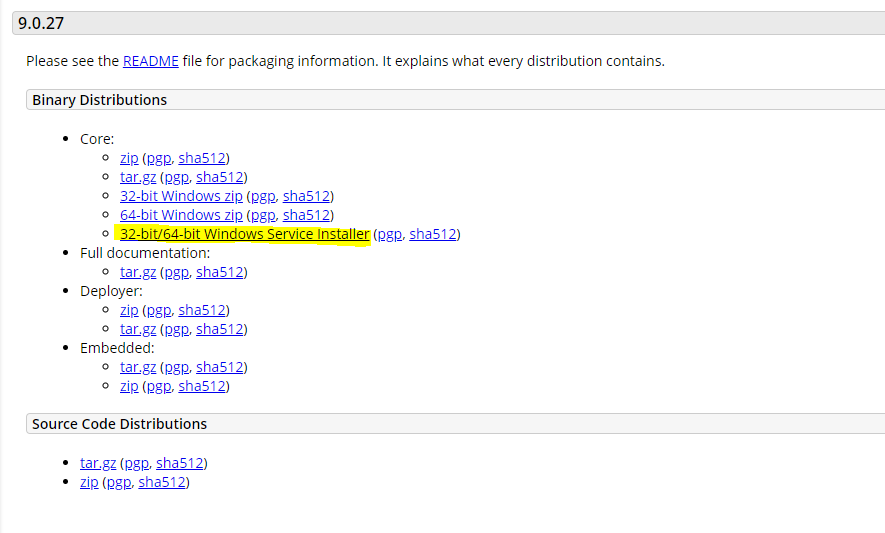885x533 pixels.
Task: Download the Core tar.gz distribution
Action: point(138,177)
